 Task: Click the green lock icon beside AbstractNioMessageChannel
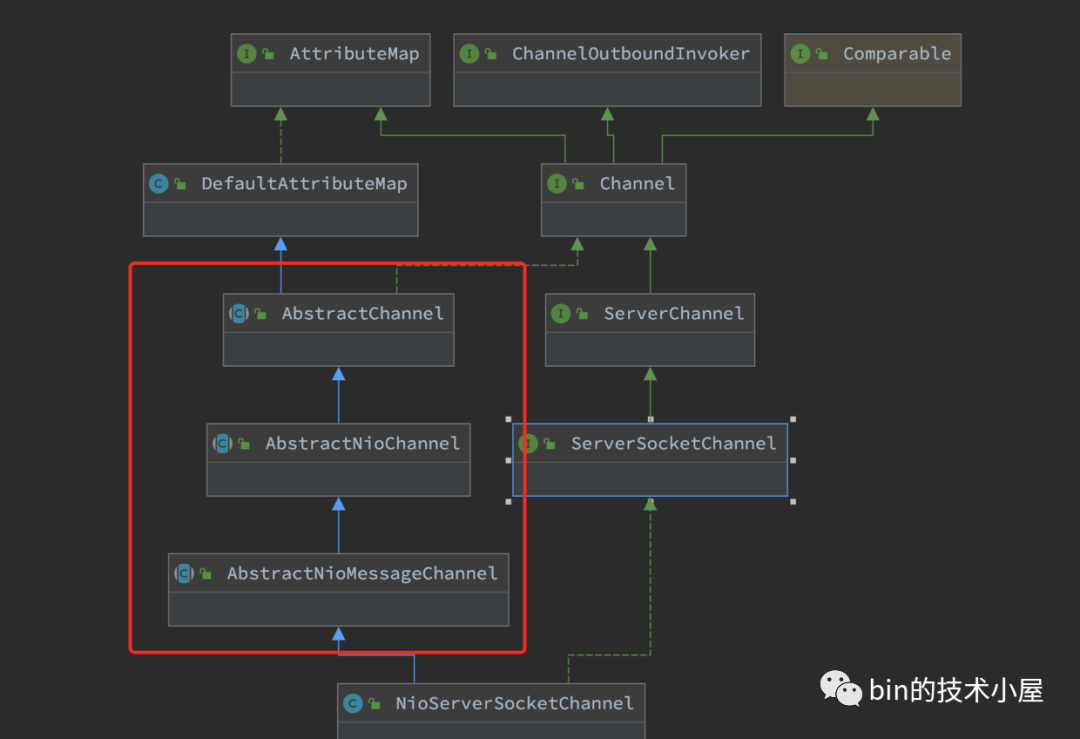[x=205, y=574]
